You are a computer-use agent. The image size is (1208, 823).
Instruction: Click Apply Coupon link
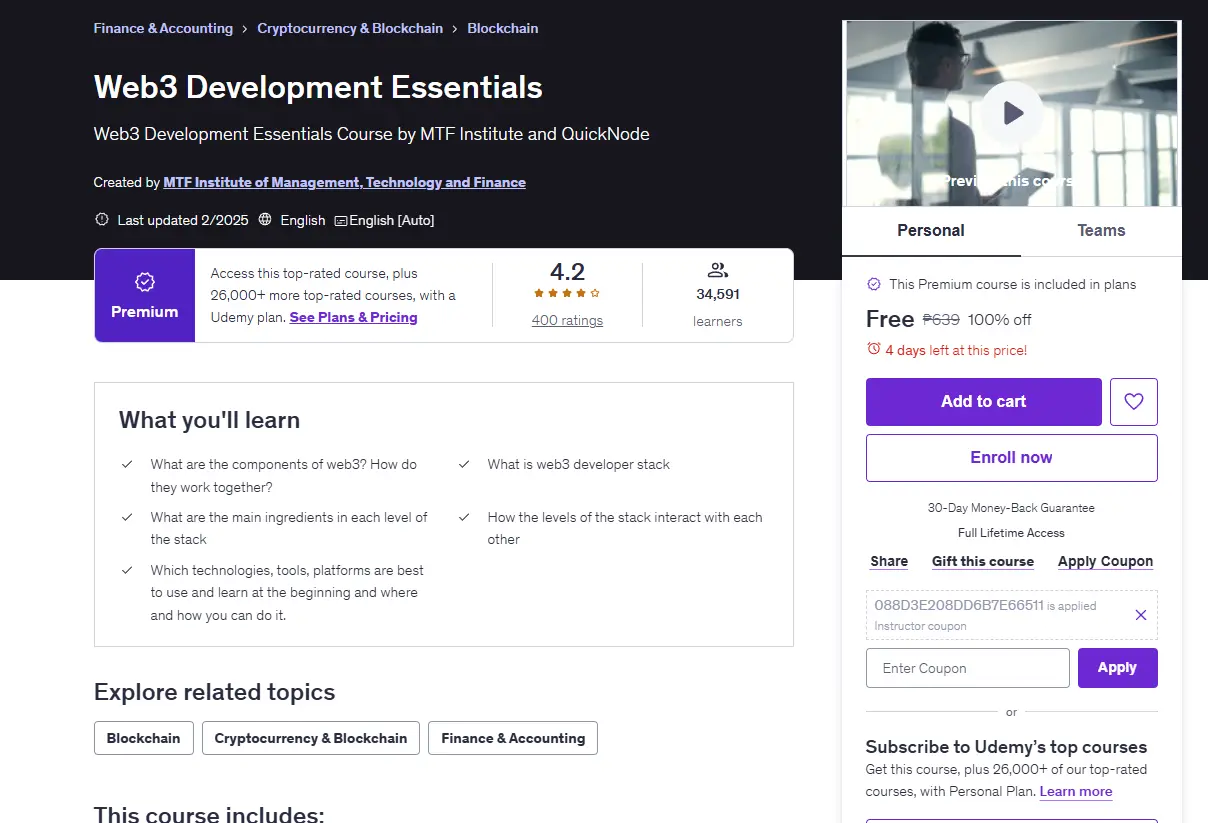(1106, 561)
